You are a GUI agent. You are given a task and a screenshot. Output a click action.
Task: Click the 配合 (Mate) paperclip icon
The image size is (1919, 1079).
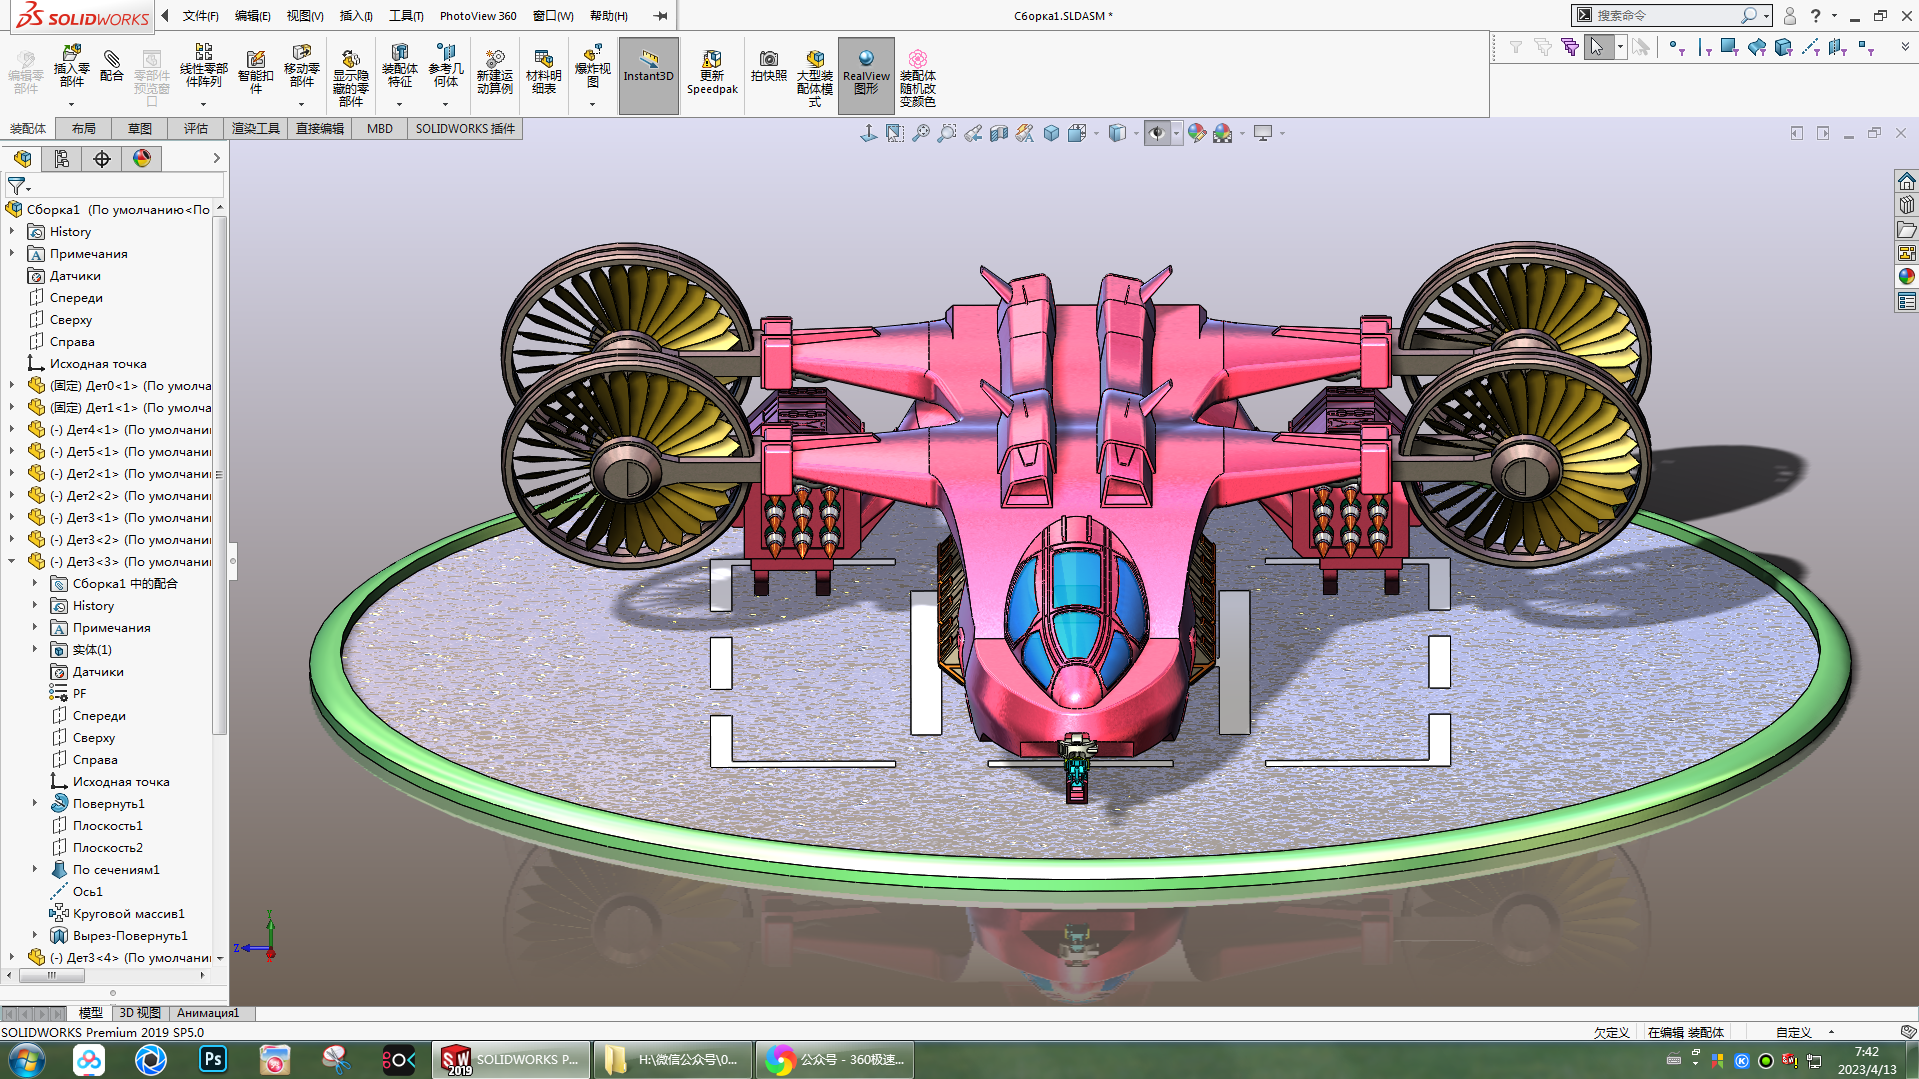[x=112, y=66]
